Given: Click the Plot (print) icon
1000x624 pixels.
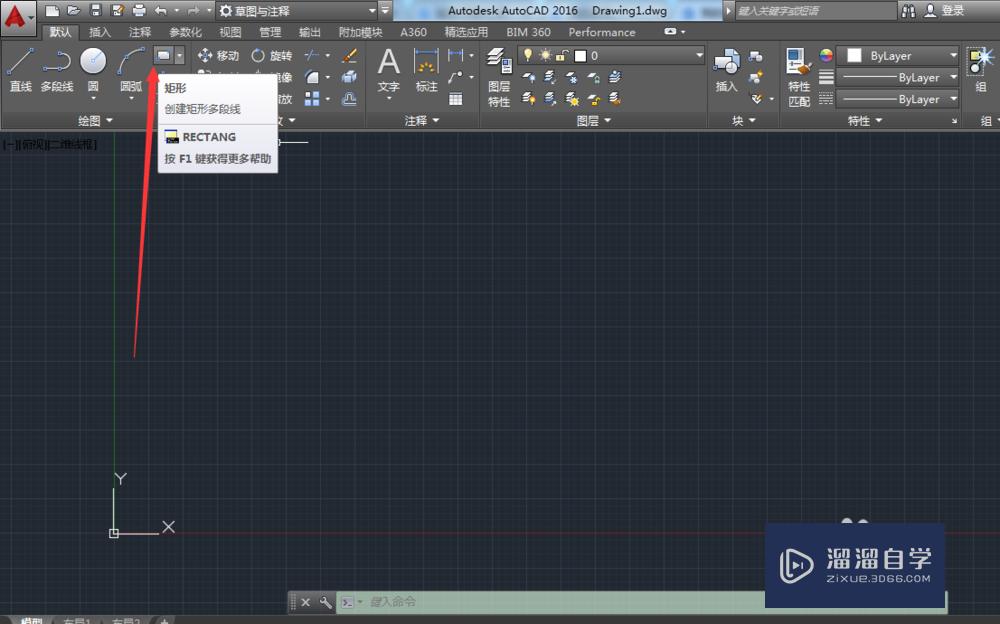Looking at the screenshot, I should tap(139, 10).
